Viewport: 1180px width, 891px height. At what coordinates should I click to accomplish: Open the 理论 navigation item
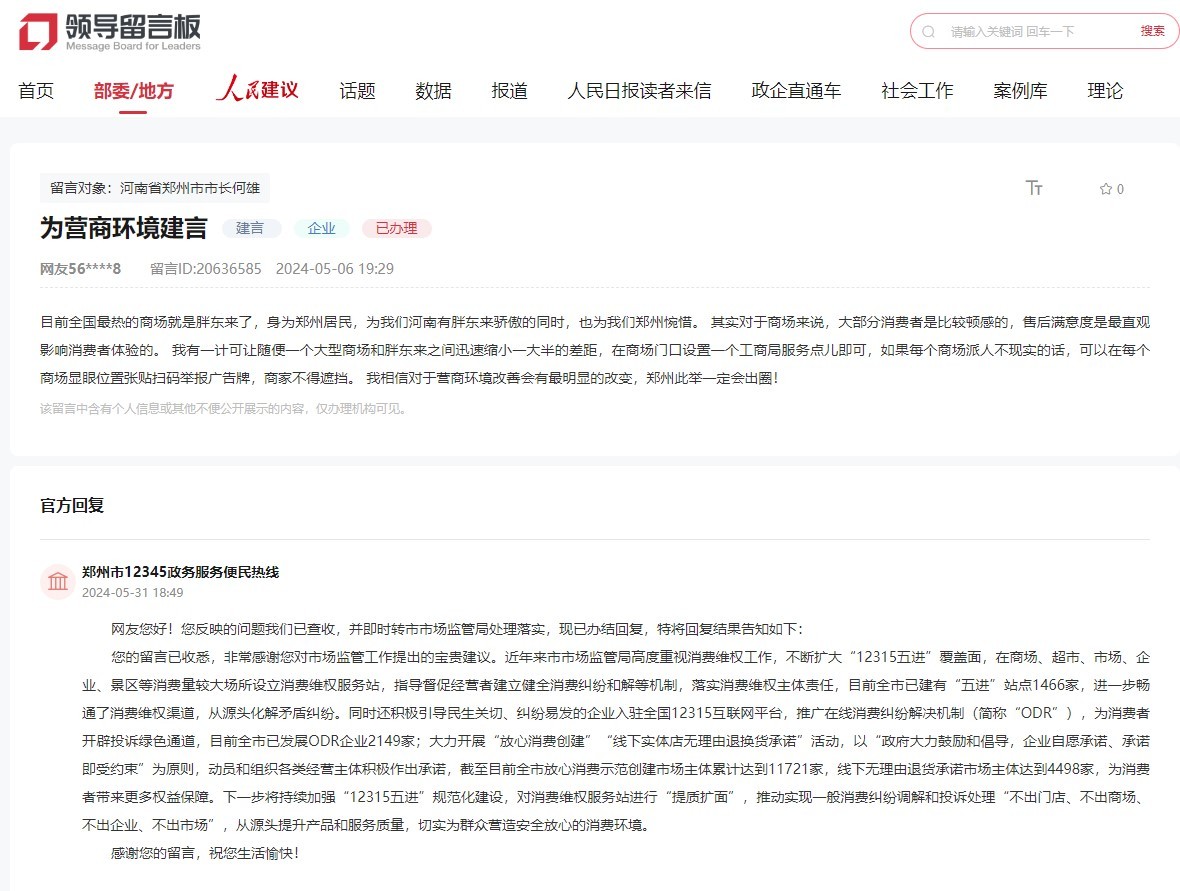[x=1105, y=91]
